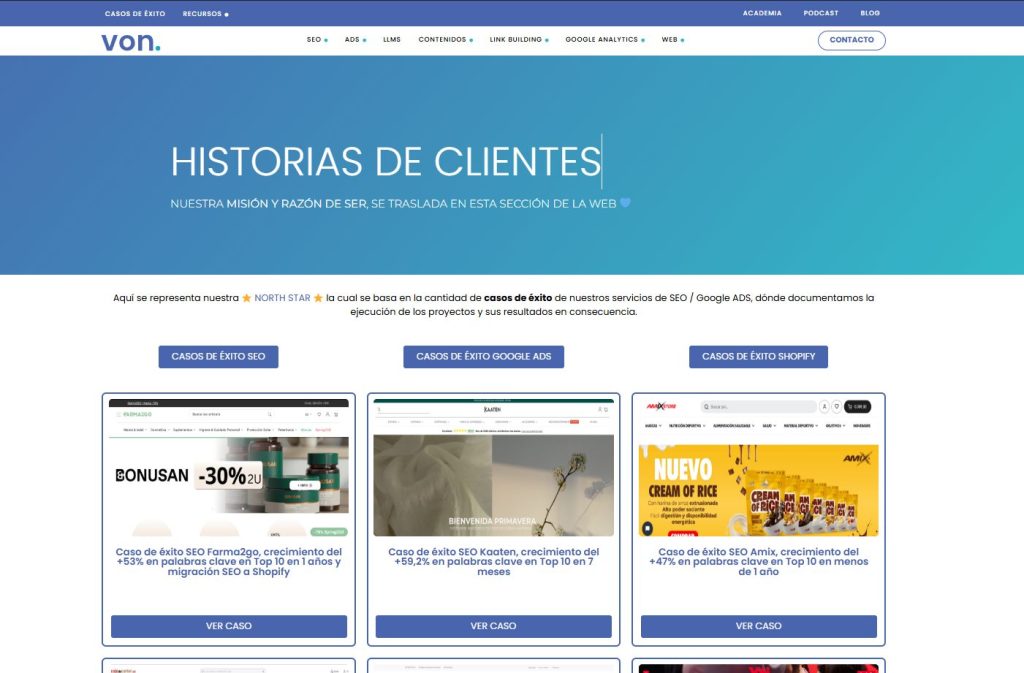Open the Farma2go case thumbnail
This screenshot has width=1024, height=673.
[x=229, y=467]
